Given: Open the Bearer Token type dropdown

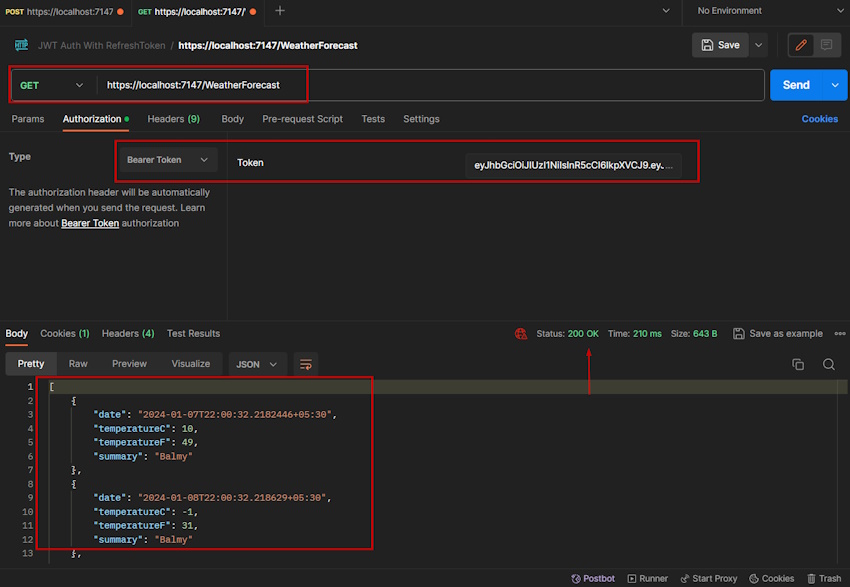Looking at the screenshot, I should click(168, 160).
